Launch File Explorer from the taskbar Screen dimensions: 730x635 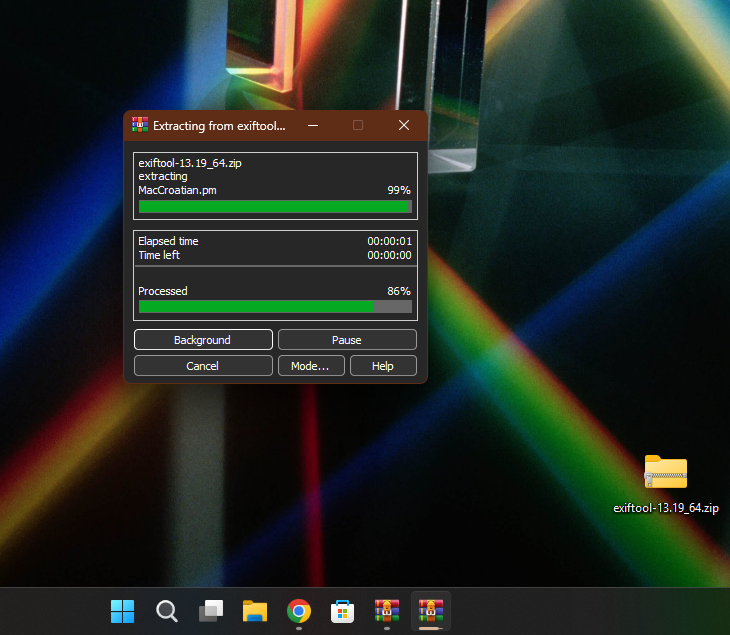[255, 611]
